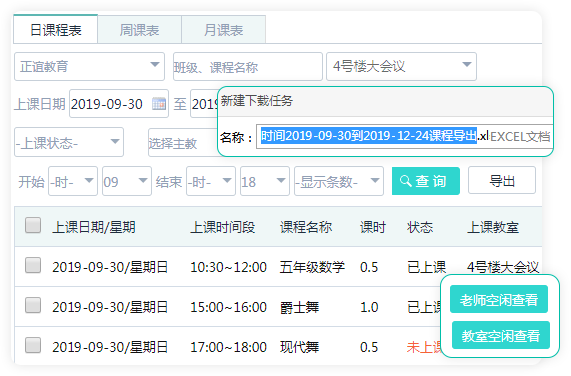
Task: Check the row for 爵士舞 course
Action: pyautogui.click(x=33, y=305)
